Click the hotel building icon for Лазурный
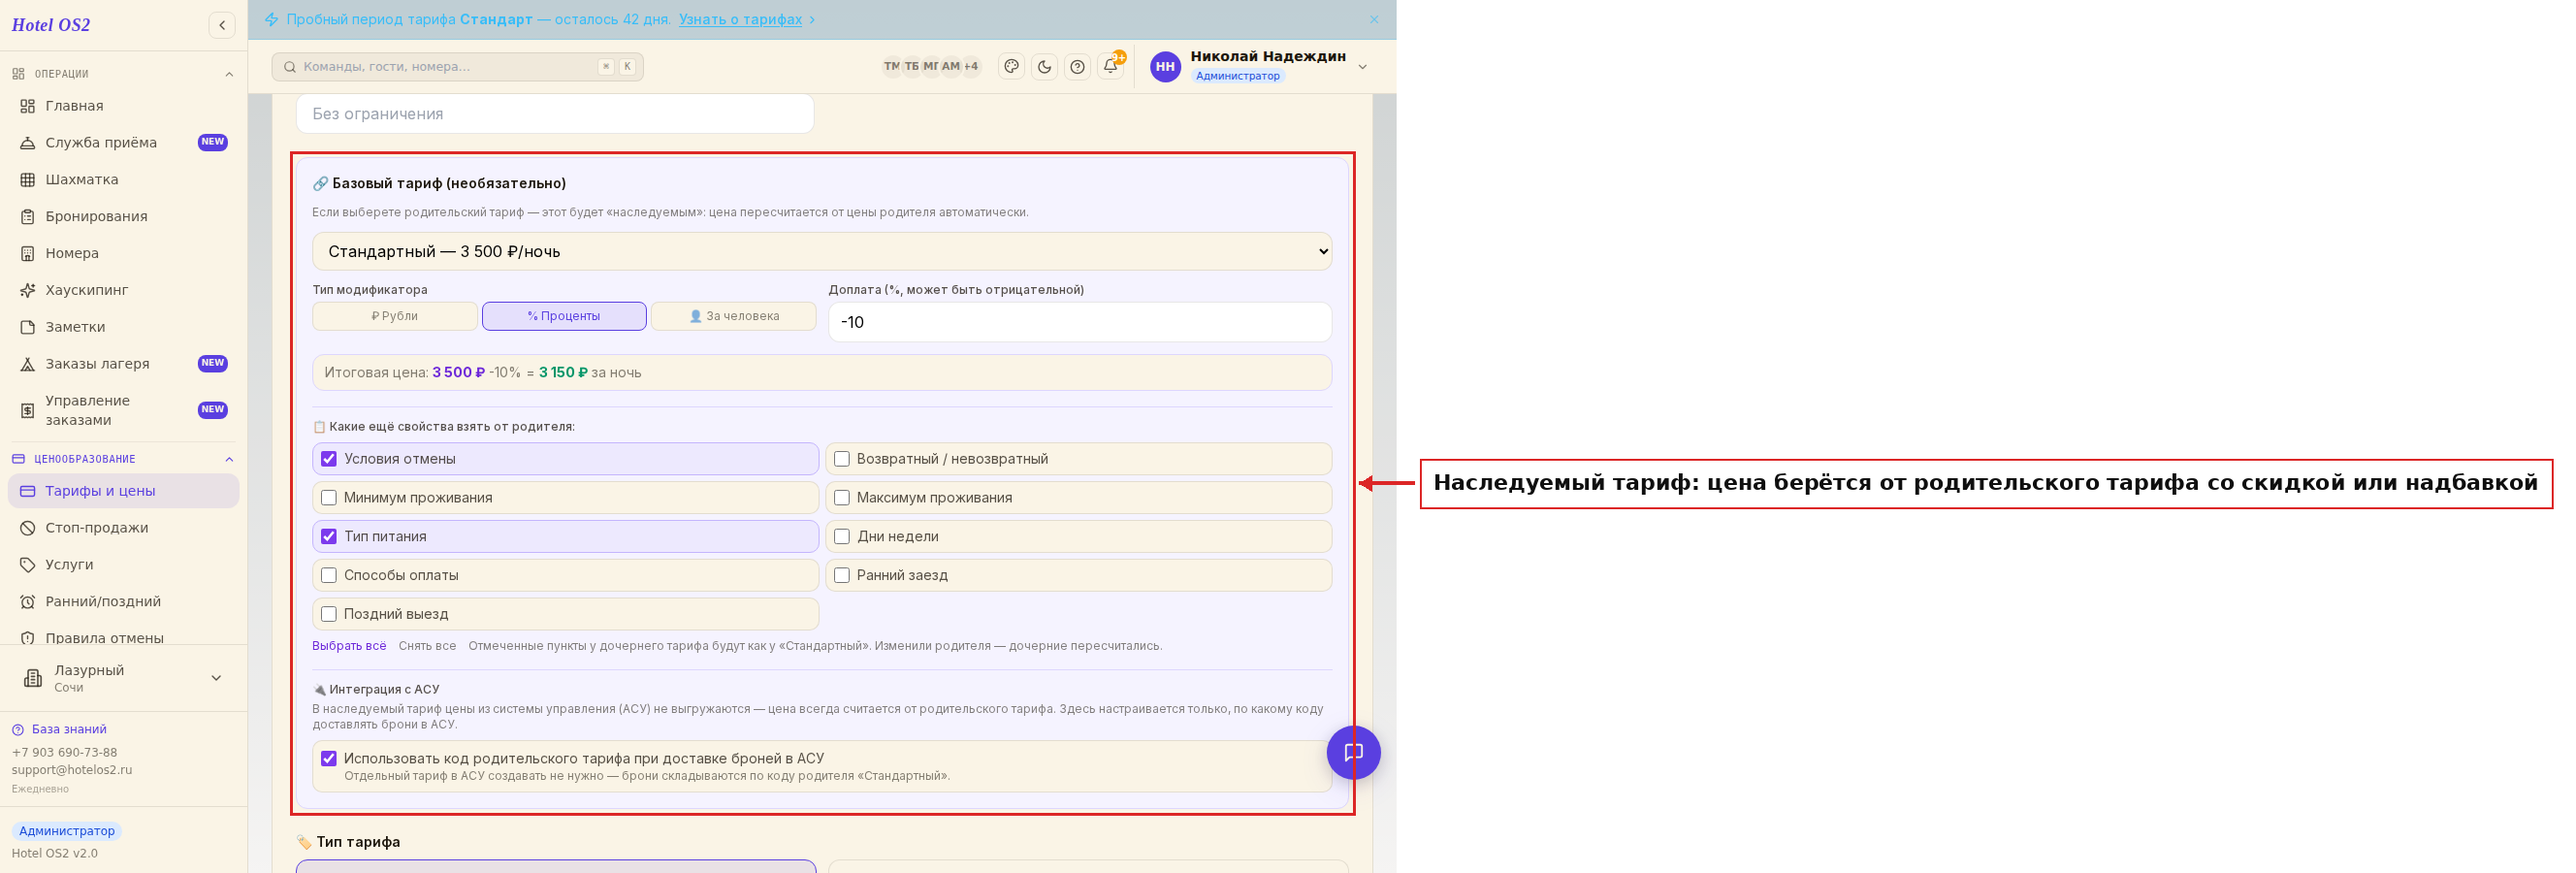 tap(33, 678)
